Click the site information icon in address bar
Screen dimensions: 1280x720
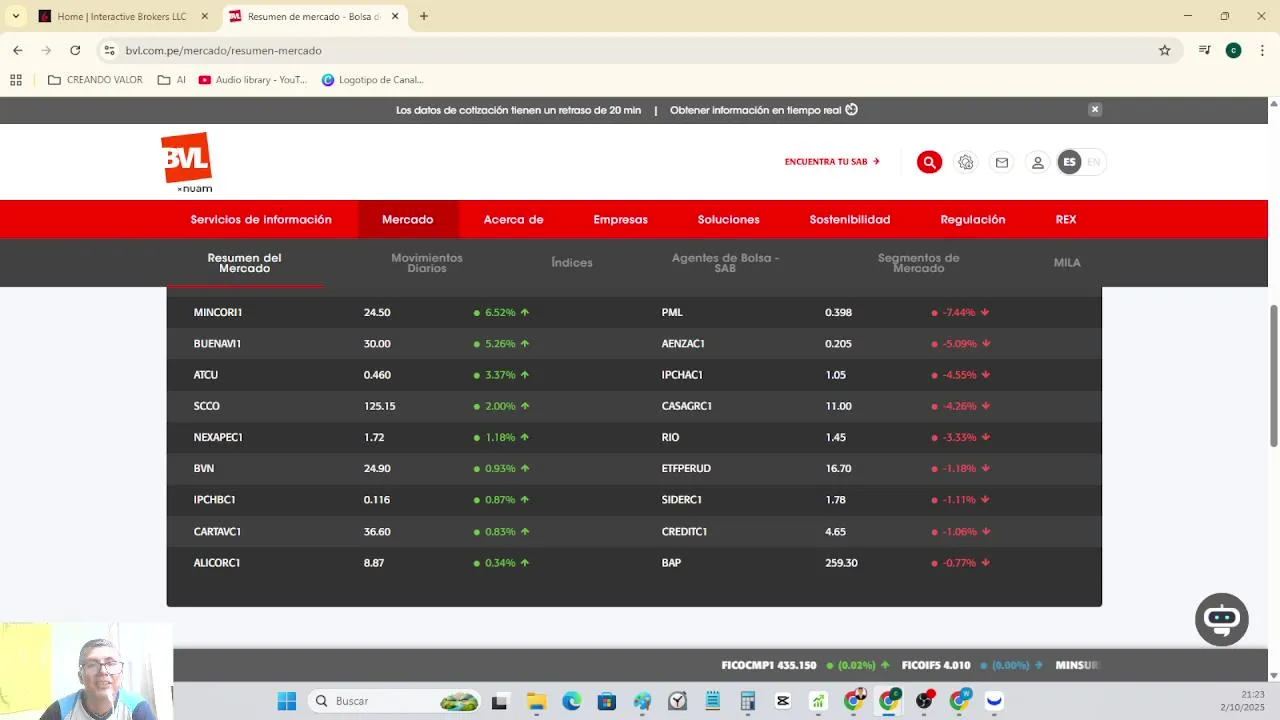click(110, 50)
